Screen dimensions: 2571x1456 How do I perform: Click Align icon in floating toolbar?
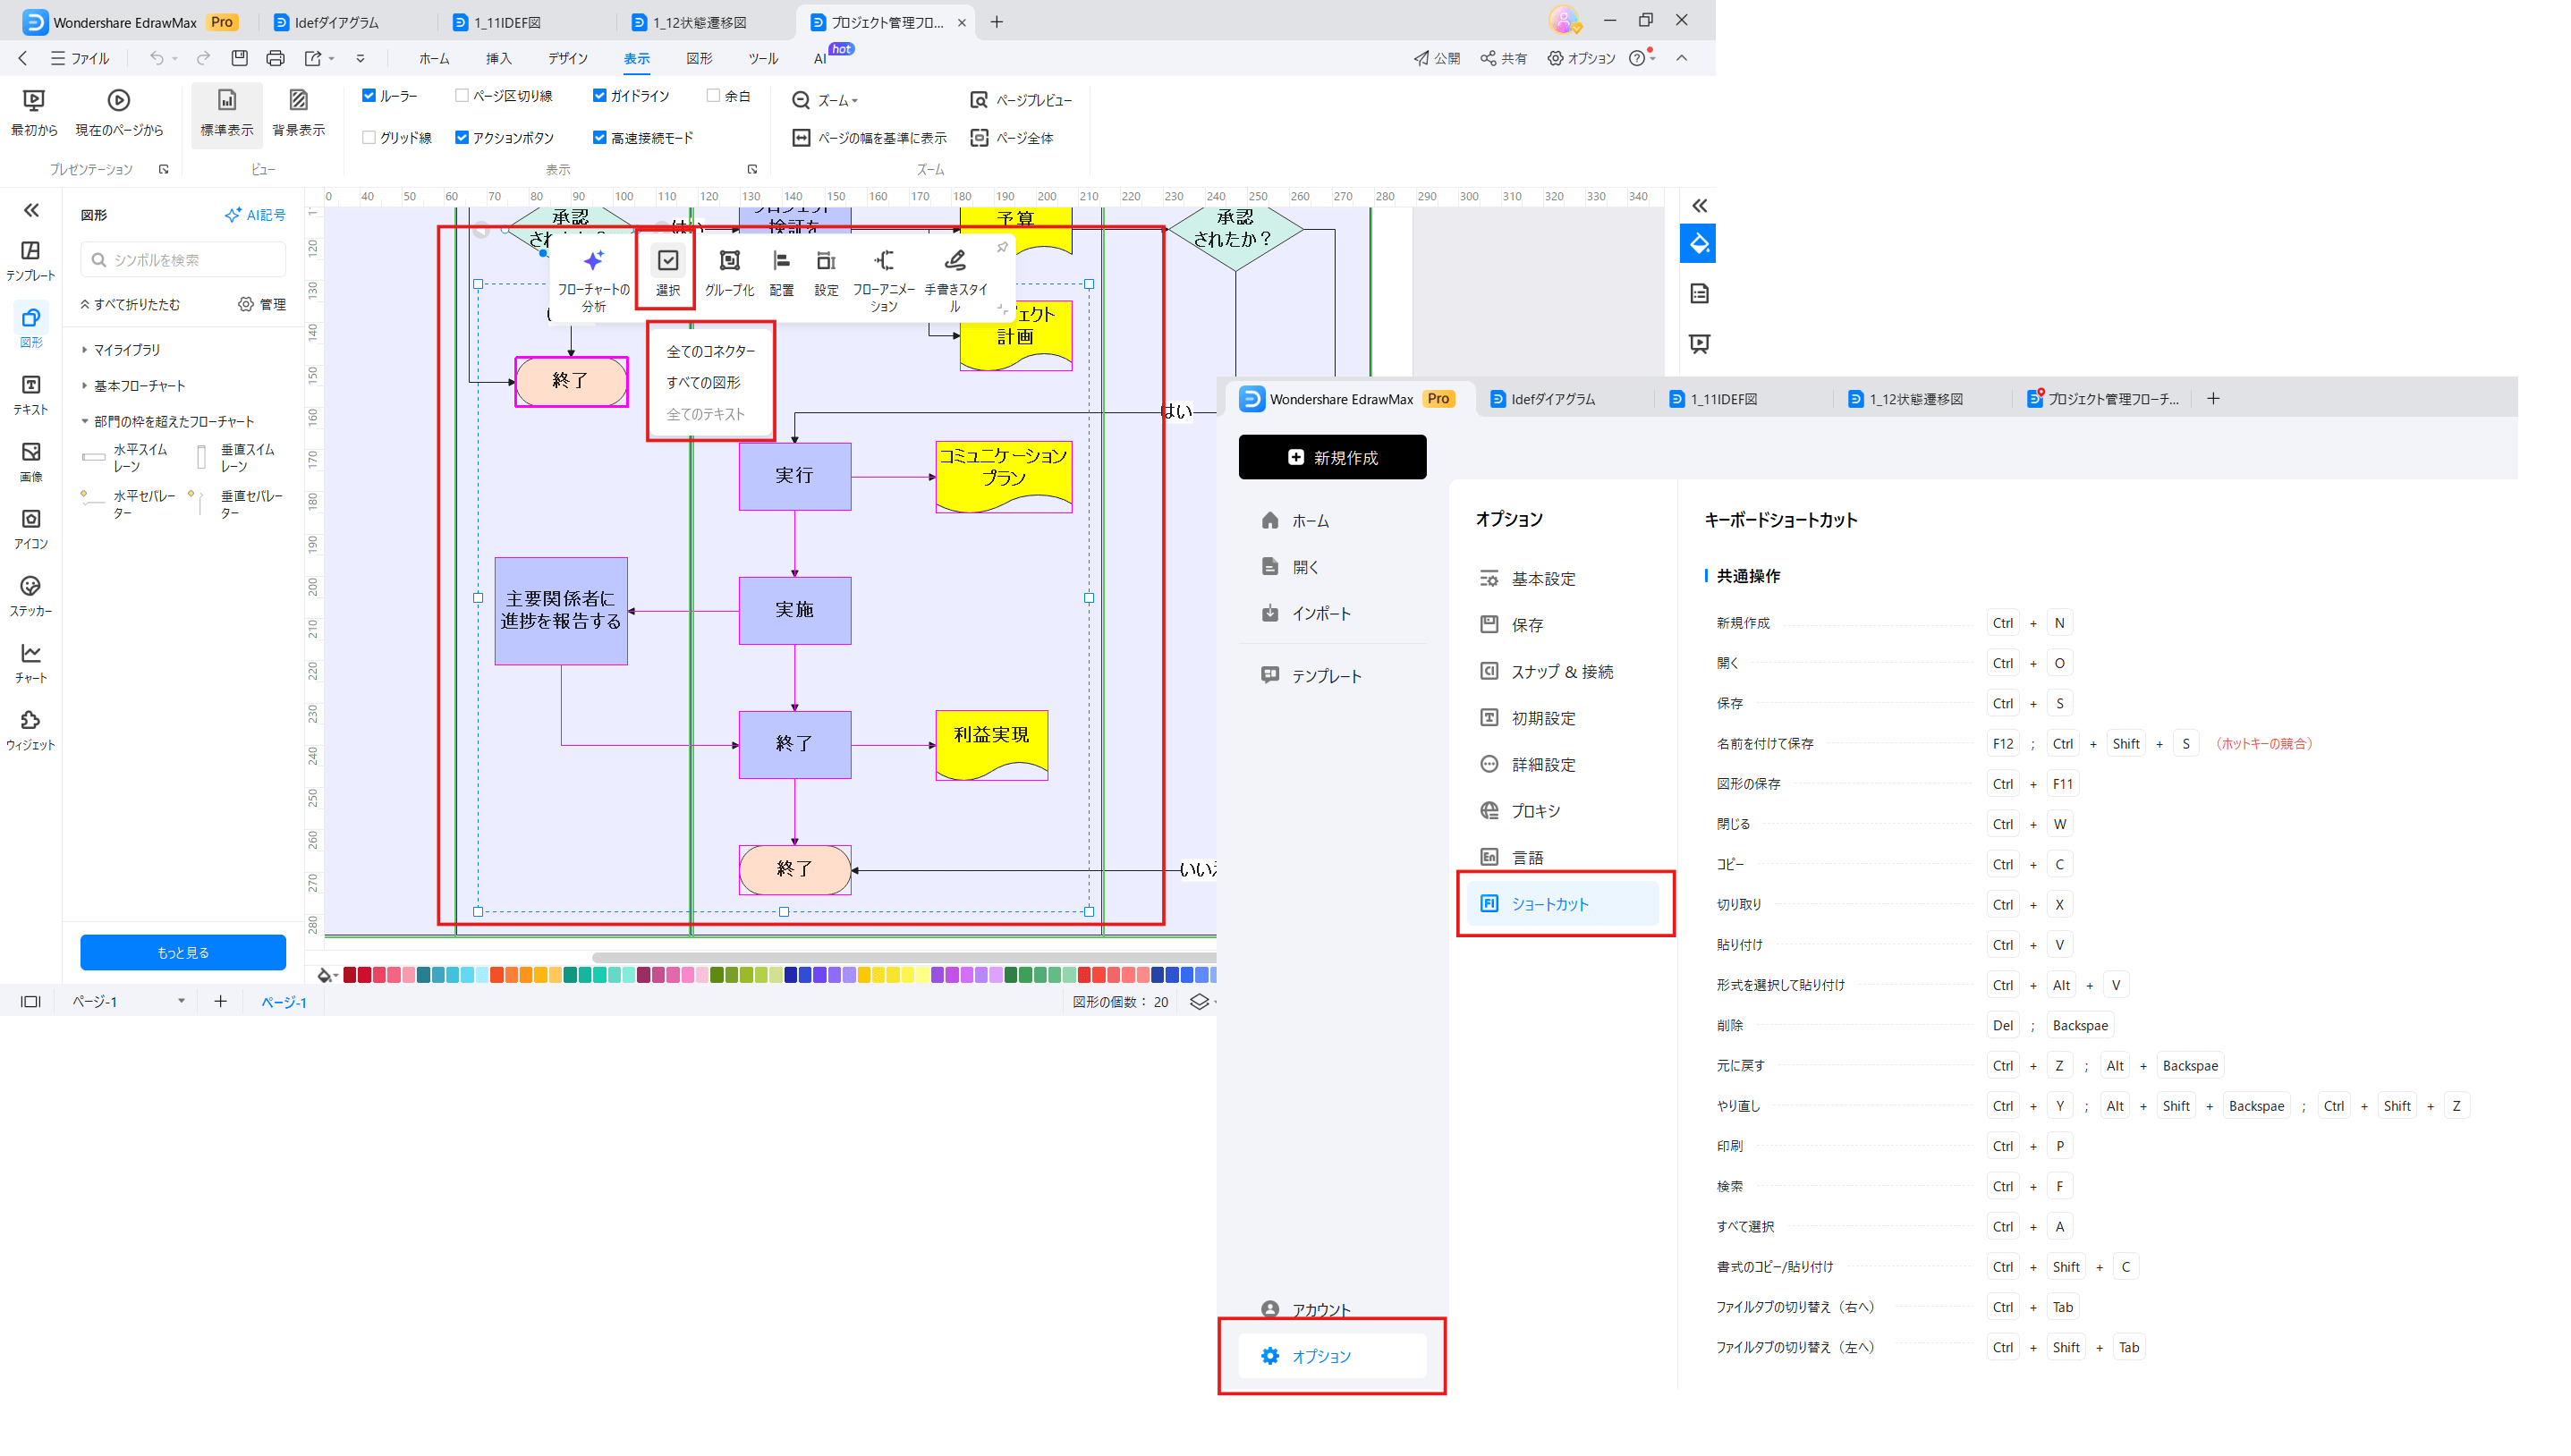click(x=782, y=261)
